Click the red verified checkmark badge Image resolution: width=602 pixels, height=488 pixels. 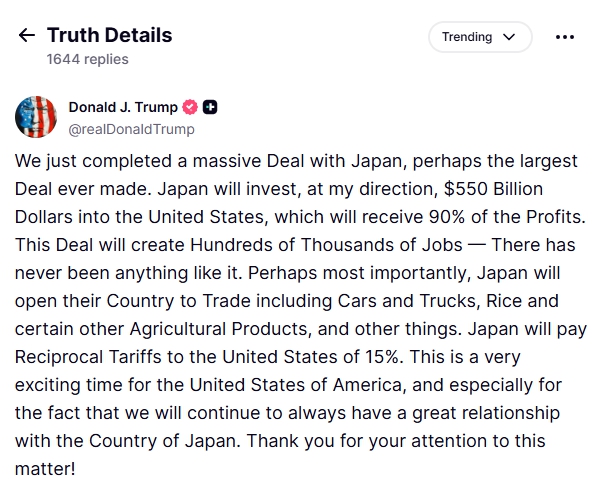pos(190,107)
